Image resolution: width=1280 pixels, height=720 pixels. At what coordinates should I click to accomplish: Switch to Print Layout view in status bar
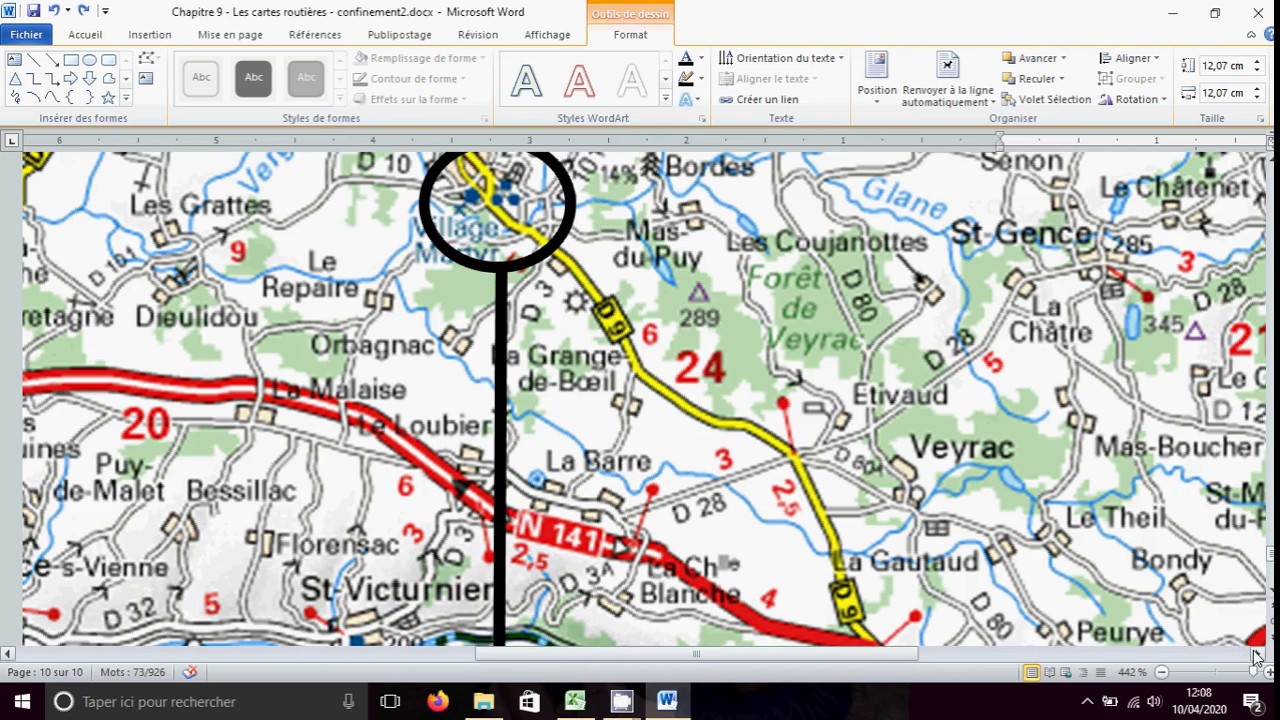tap(1031, 672)
